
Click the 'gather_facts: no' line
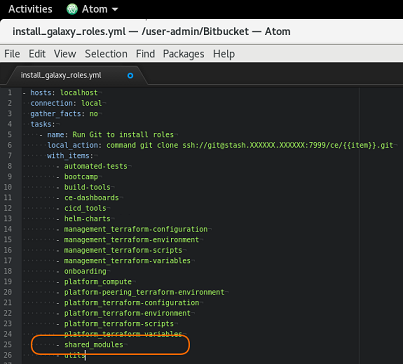tap(64, 114)
